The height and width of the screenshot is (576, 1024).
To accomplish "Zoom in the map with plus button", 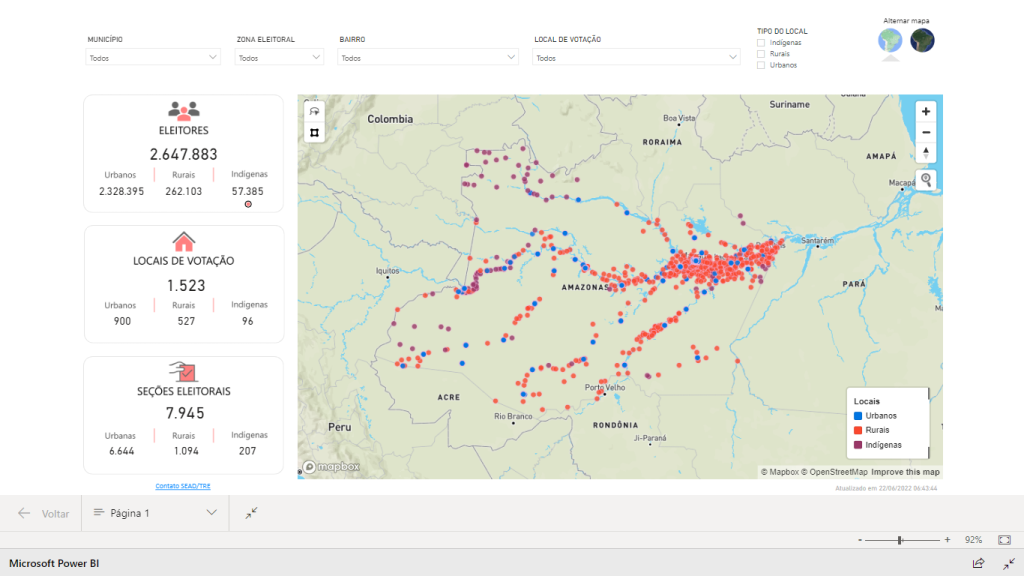I will pos(926,111).
